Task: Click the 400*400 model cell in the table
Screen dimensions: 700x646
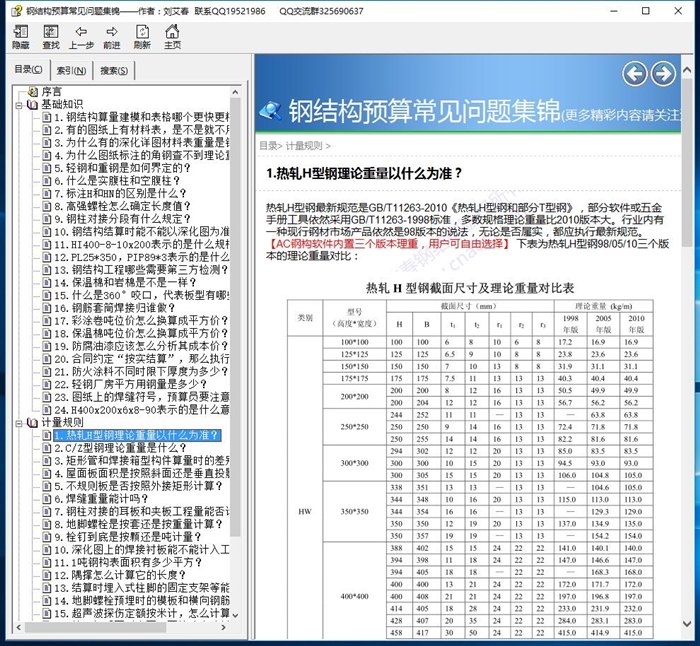Action: click(x=354, y=596)
